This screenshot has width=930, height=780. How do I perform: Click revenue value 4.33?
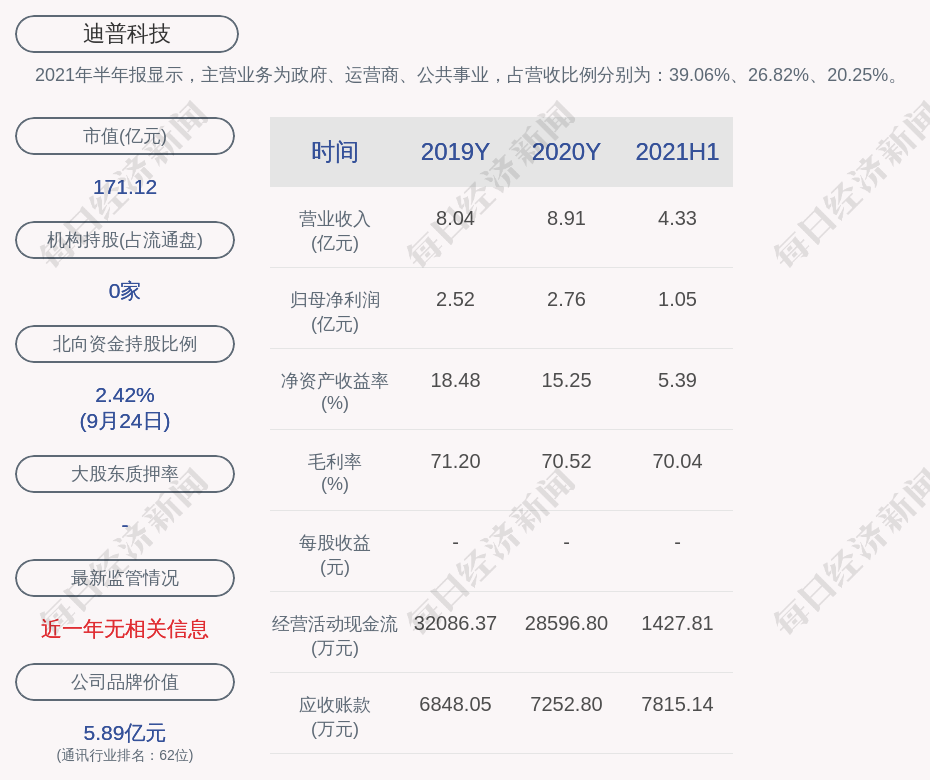coord(677,218)
